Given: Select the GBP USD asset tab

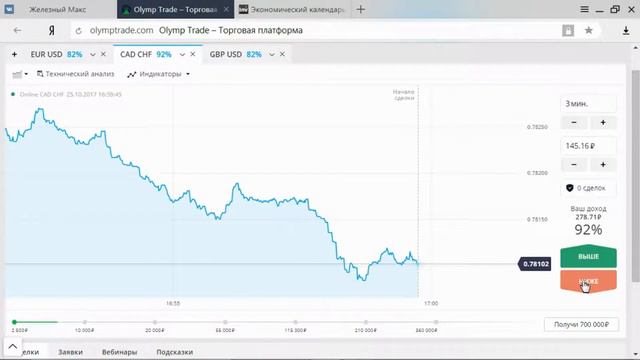Looking at the screenshot, I should click(x=236, y=54).
